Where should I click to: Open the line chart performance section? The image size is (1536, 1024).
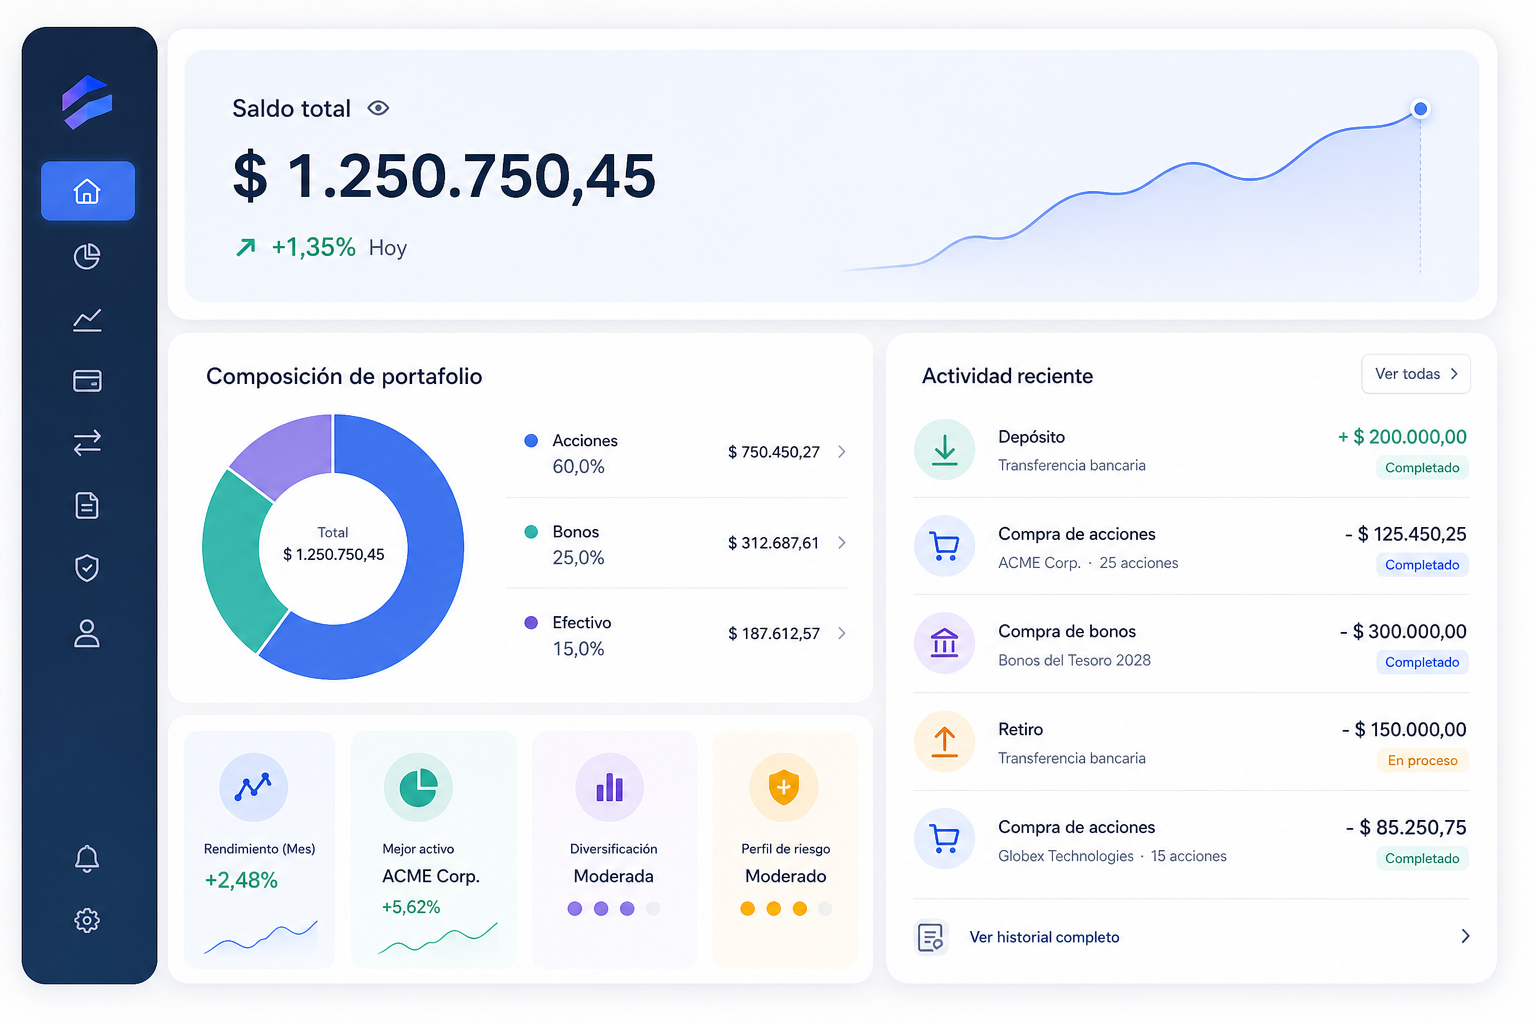[x=87, y=320]
